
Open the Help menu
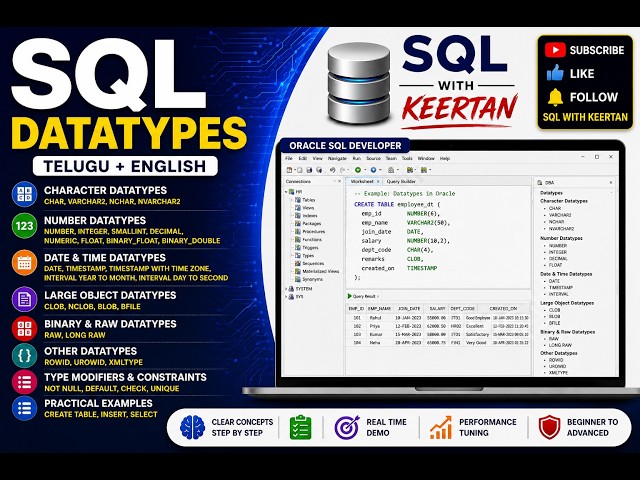(x=444, y=158)
